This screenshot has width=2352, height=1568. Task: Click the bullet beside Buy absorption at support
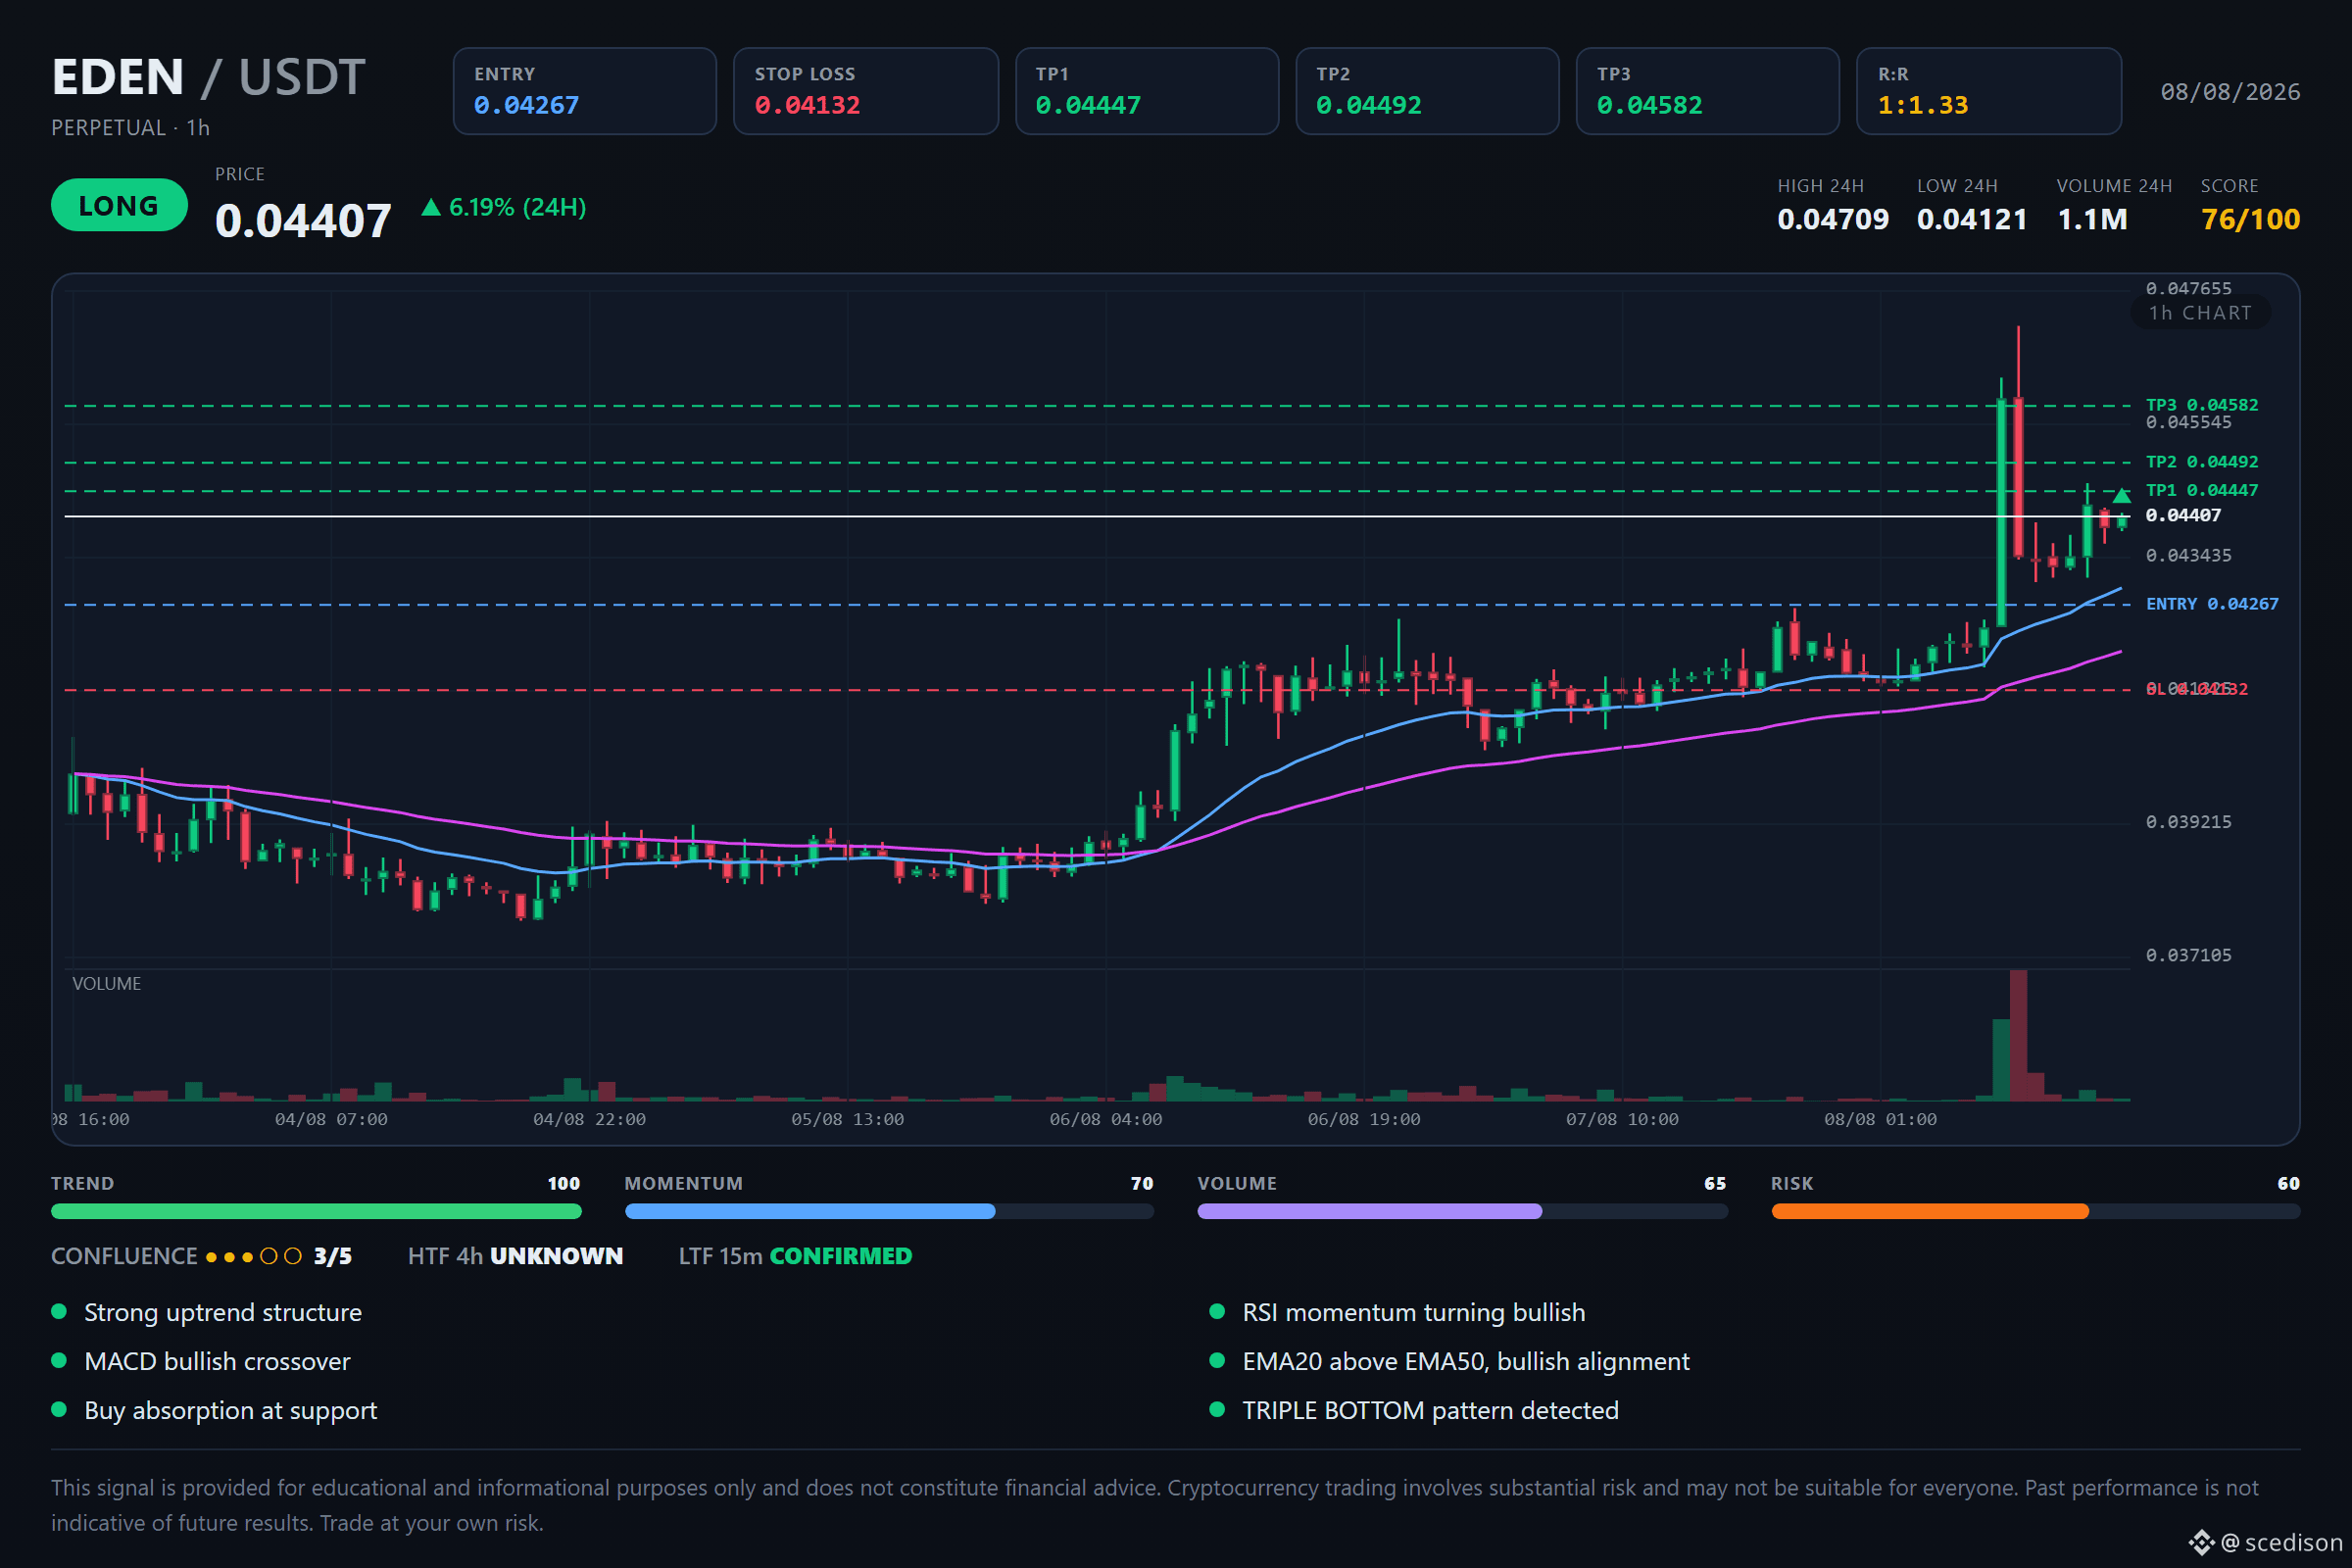click(x=59, y=1409)
